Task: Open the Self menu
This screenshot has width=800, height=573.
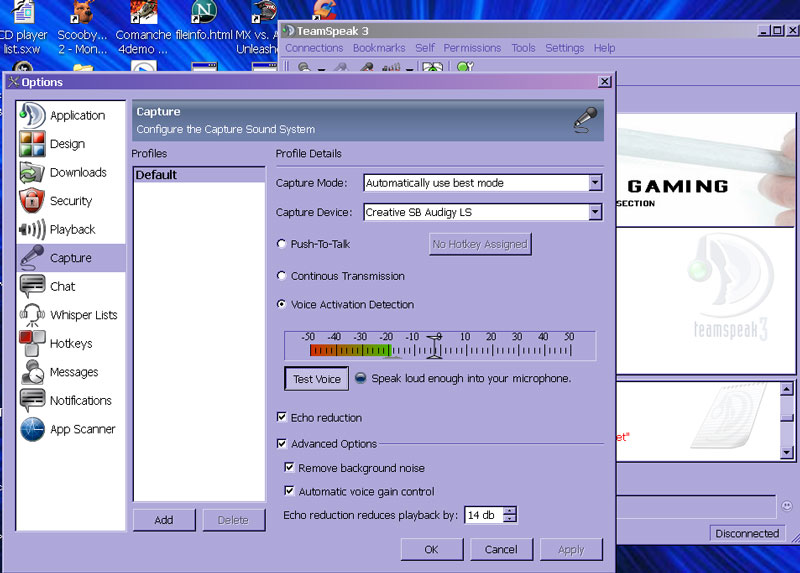Action: click(424, 48)
